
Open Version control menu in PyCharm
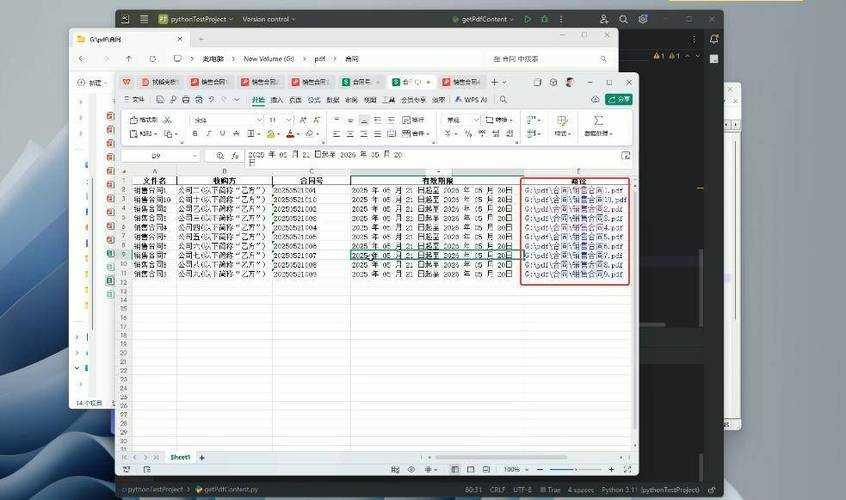point(269,19)
